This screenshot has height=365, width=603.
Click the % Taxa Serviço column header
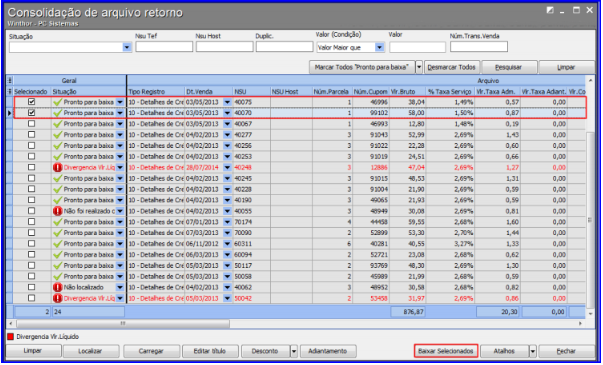point(450,92)
